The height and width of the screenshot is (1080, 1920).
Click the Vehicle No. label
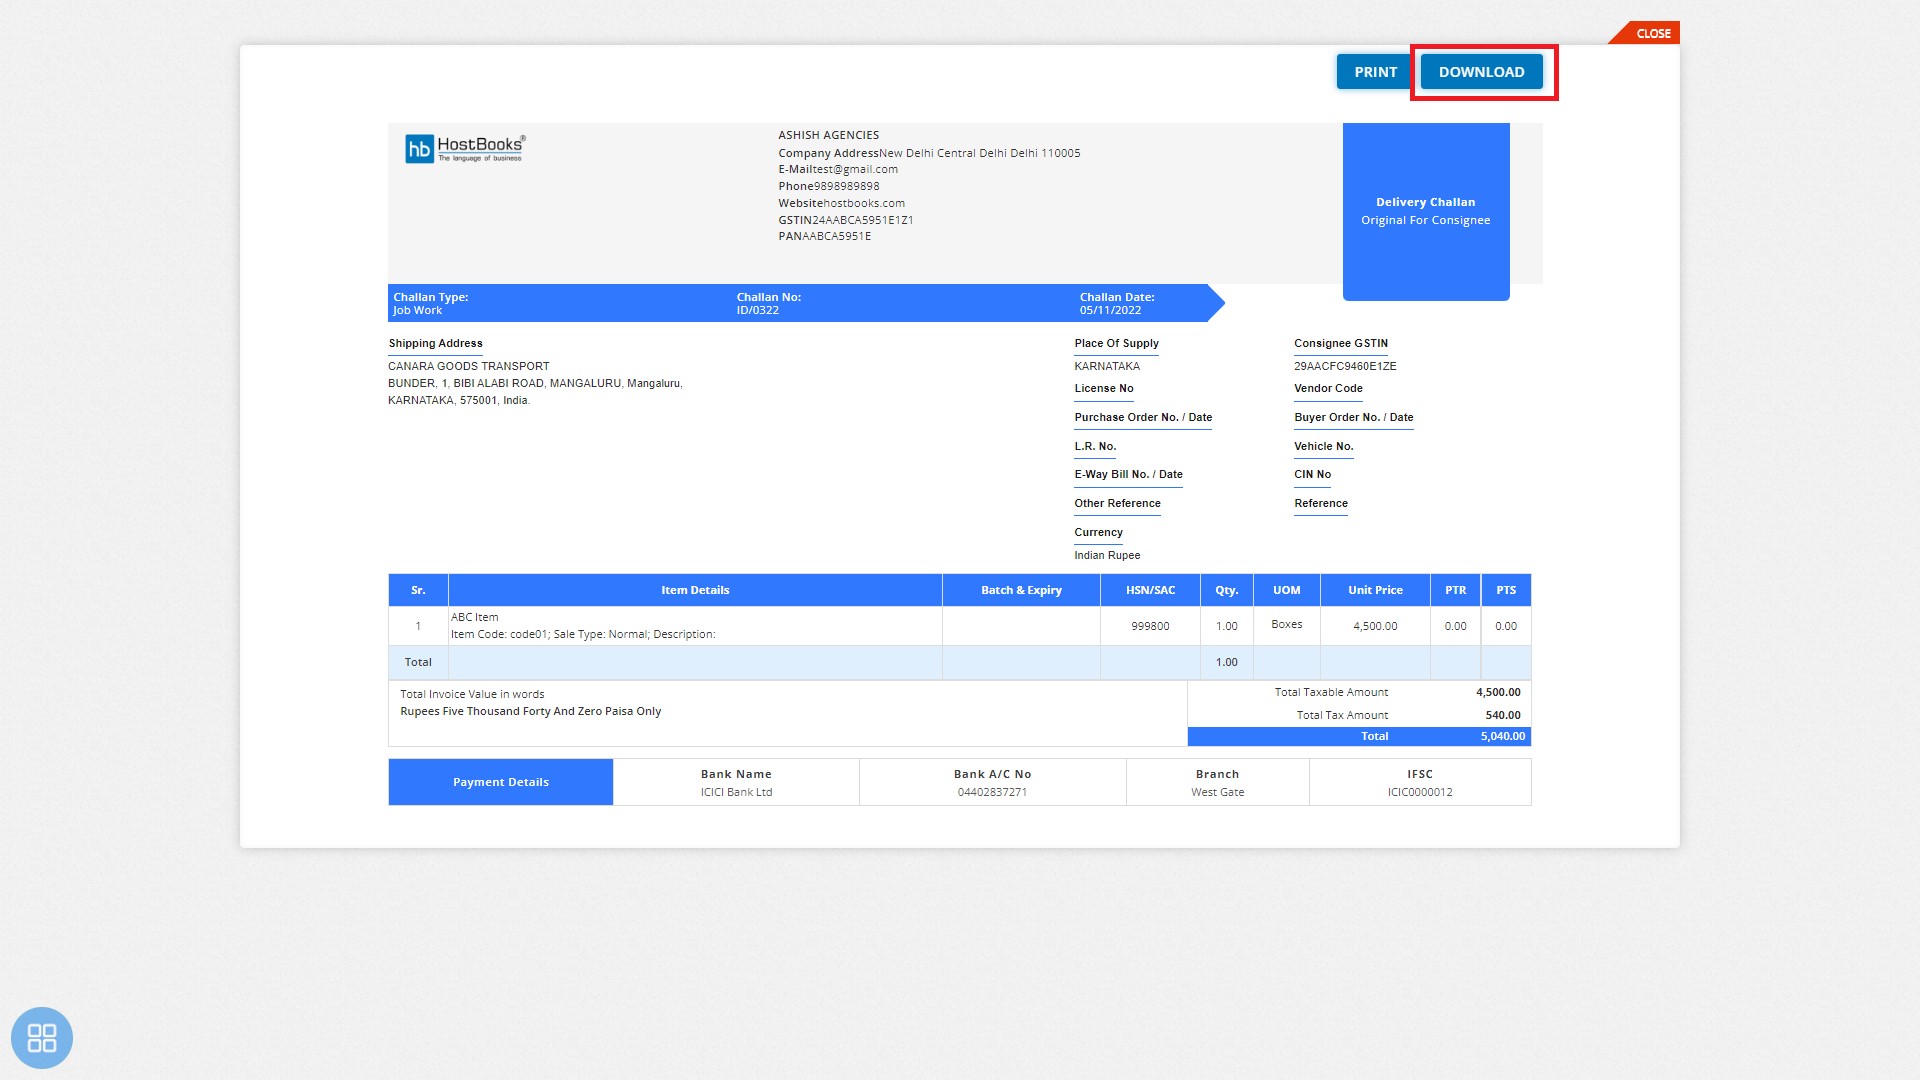1323,446
